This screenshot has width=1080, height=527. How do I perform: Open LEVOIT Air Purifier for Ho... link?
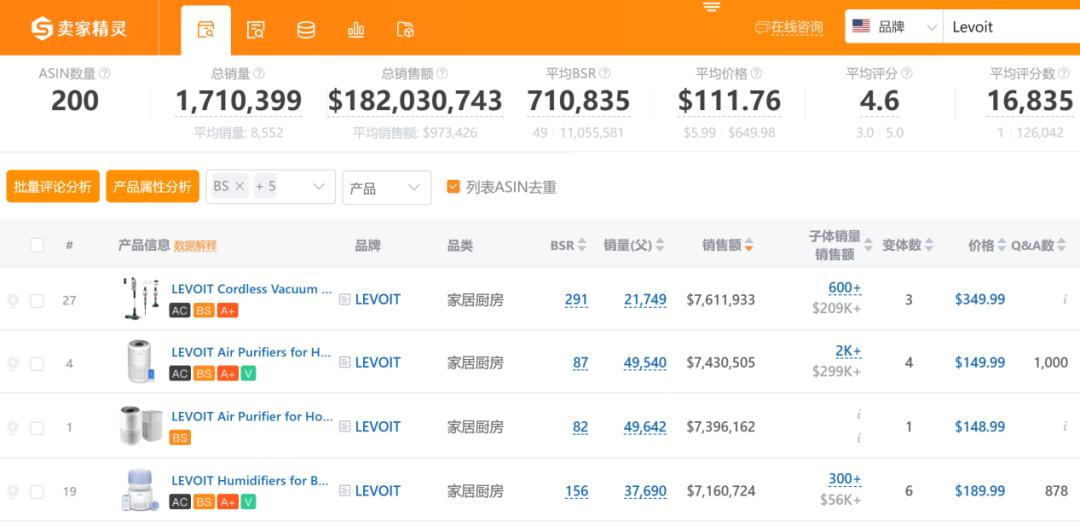click(x=252, y=416)
